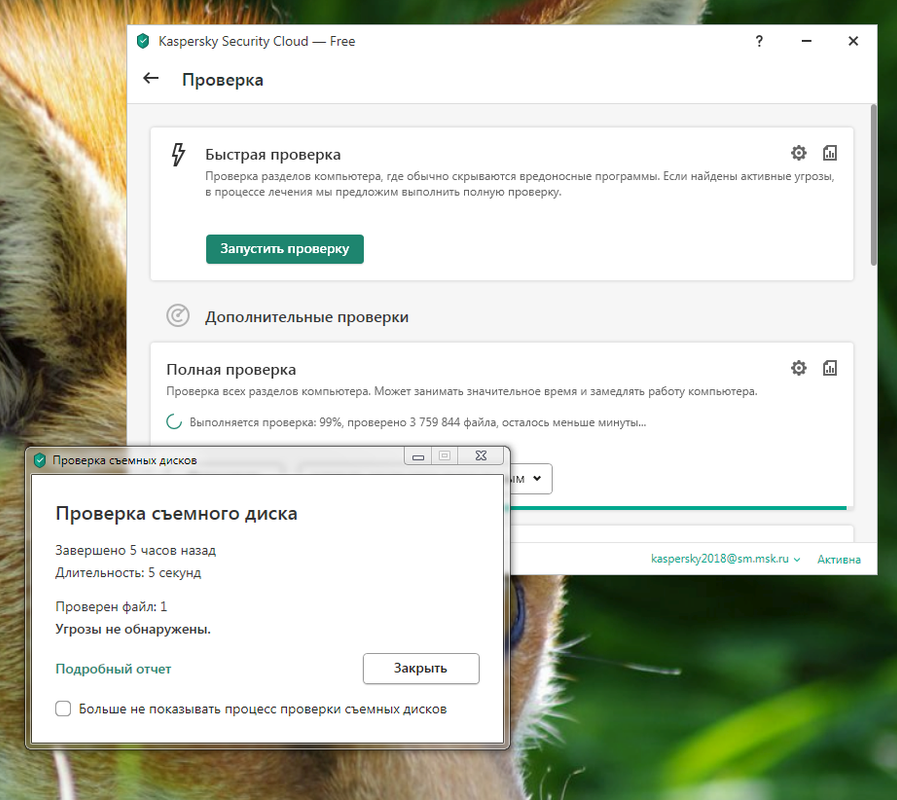Click the Активна license status link
Image resolution: width=897 pixels, height=800 pixels.
point(839,560)
